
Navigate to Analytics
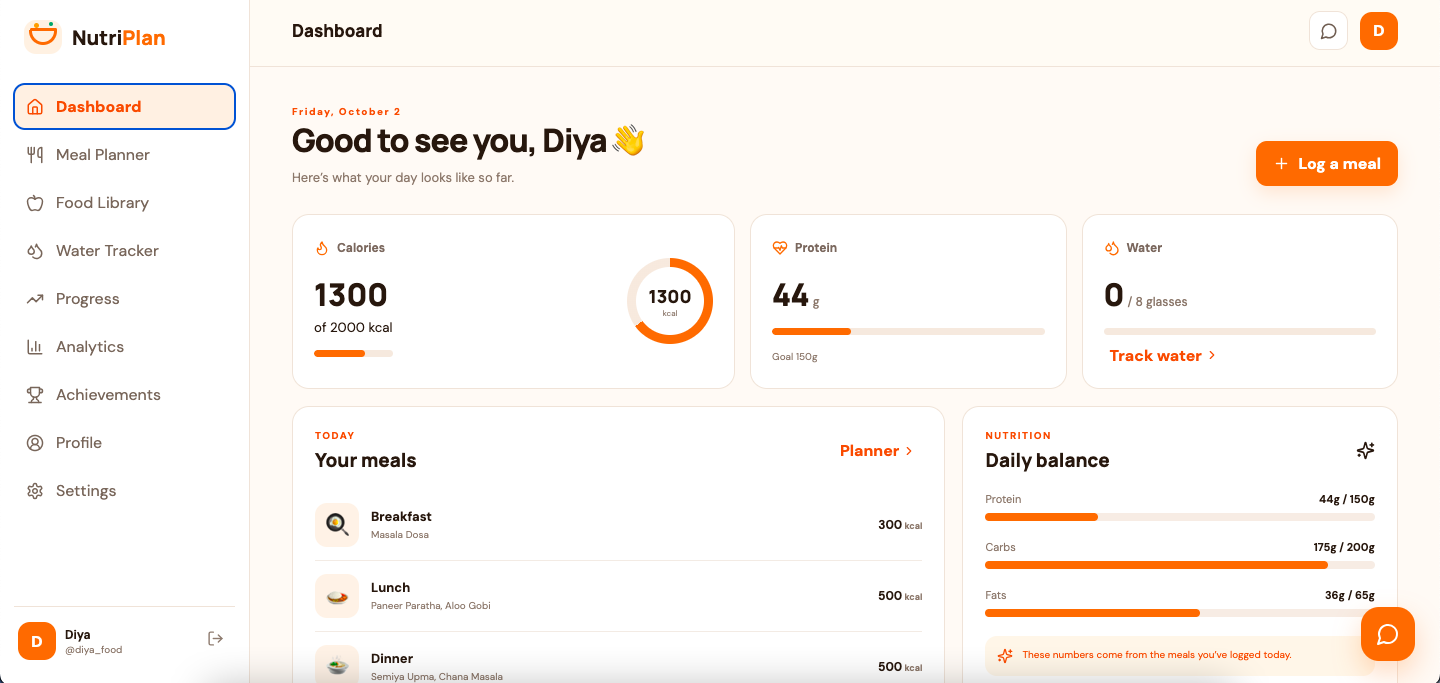(124, 347)
